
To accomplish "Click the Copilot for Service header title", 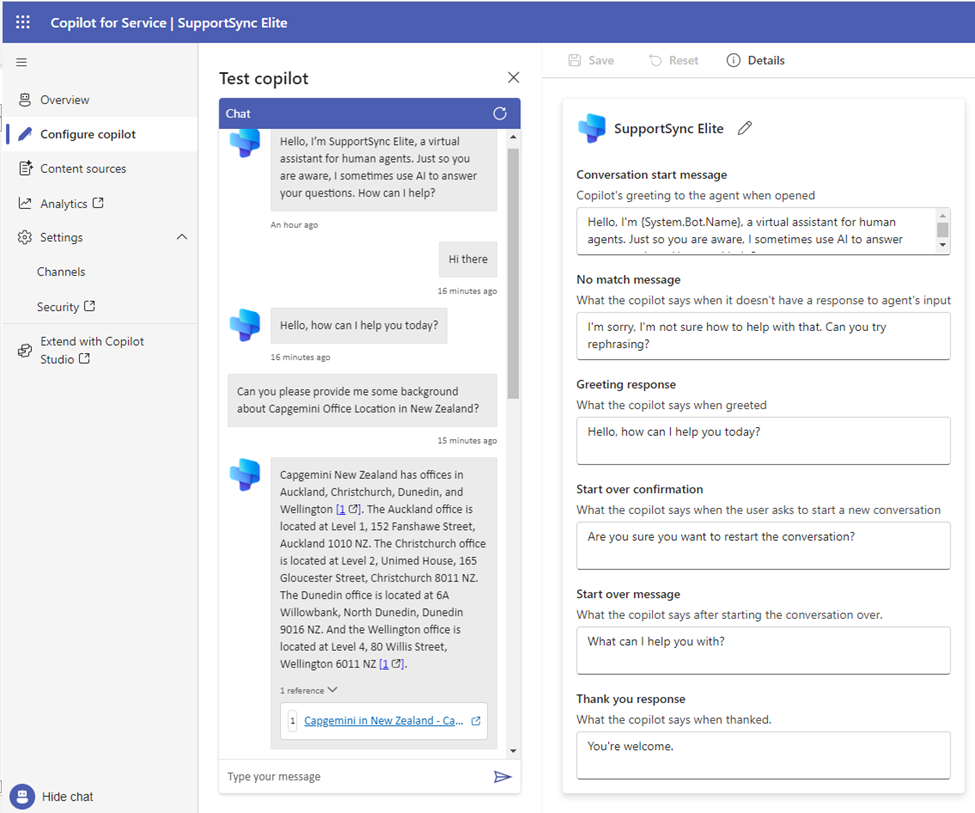I will tap(169, 23).
